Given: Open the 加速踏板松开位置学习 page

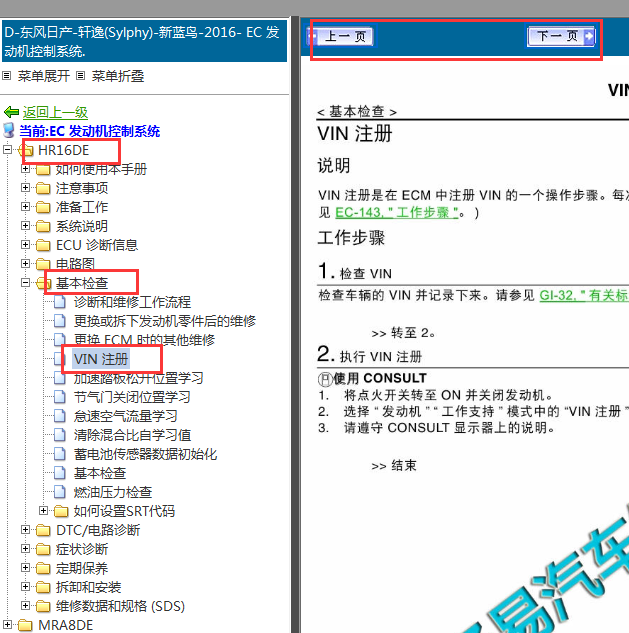Looking at the screenshot, I should coord(138,378).
